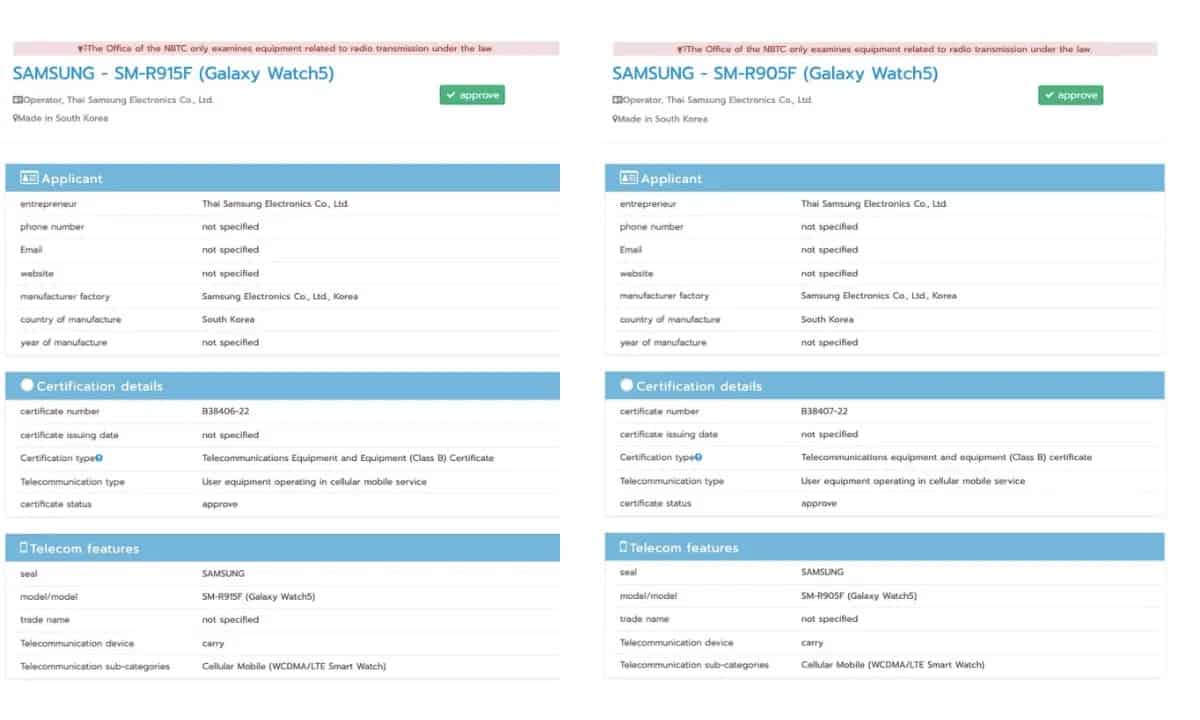Screen dimensions: 1200x720
Task: Click the Certification details header on the SM-R915F page
Action: coord(283,386)
